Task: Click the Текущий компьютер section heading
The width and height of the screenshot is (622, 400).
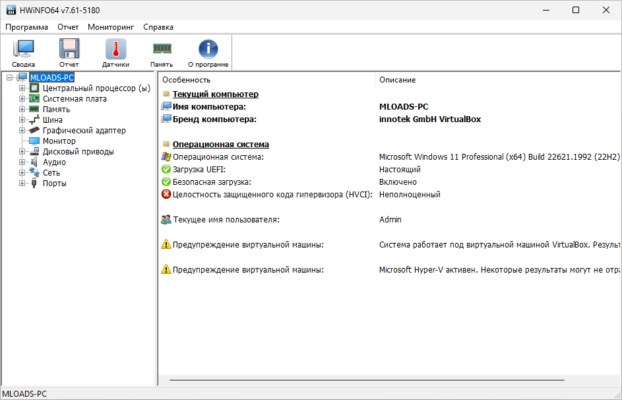Action: coord(215,94)
